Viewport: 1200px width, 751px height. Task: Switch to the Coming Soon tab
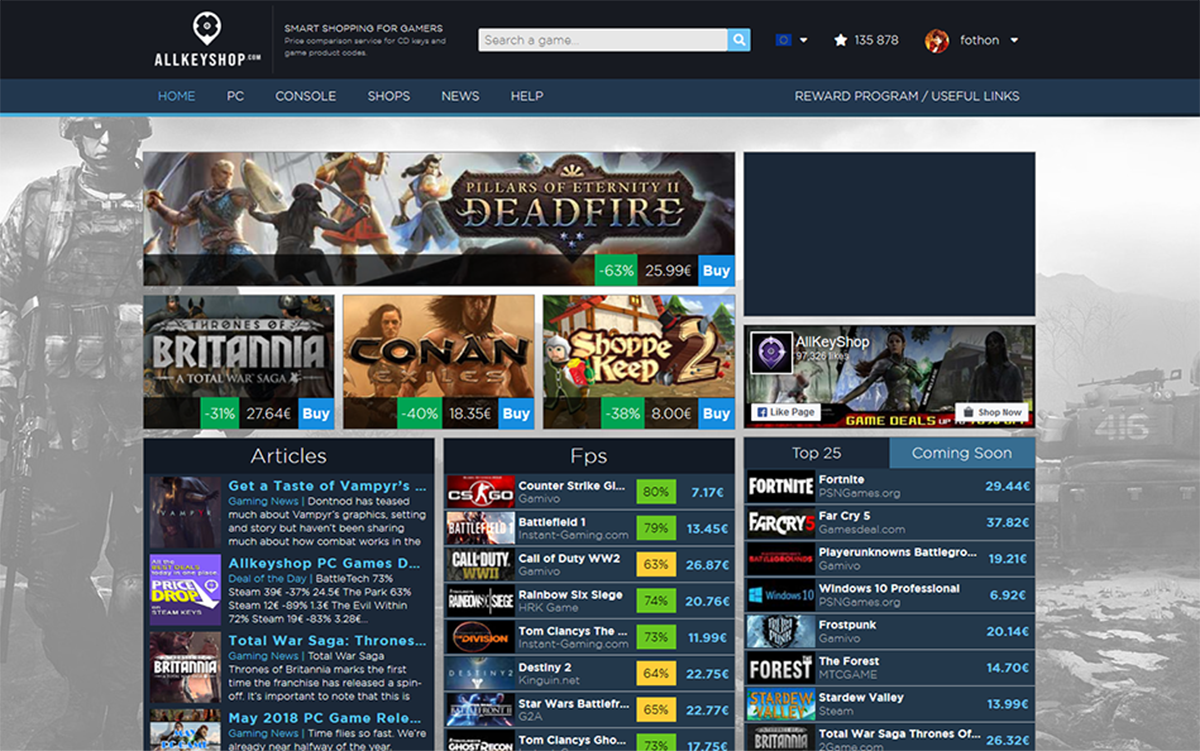[961, 453]
